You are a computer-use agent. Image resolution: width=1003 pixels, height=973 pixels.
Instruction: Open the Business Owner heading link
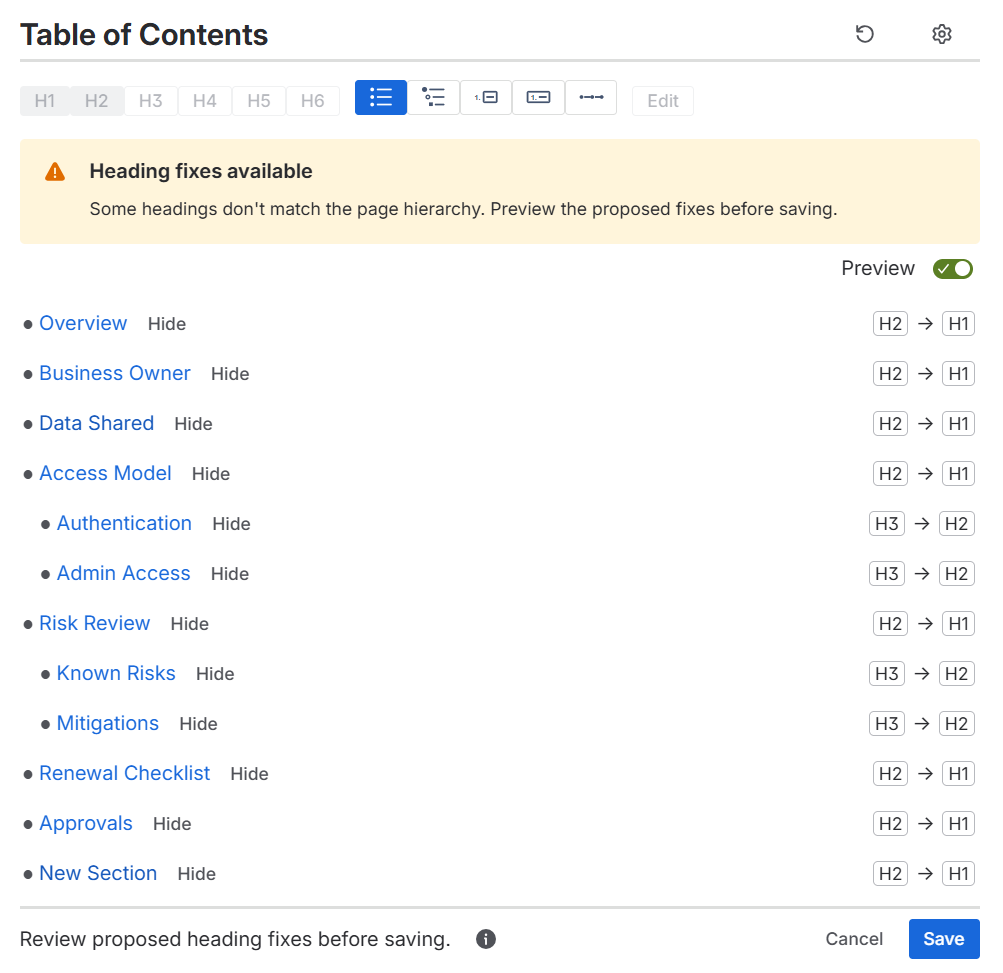coord(115,373)
